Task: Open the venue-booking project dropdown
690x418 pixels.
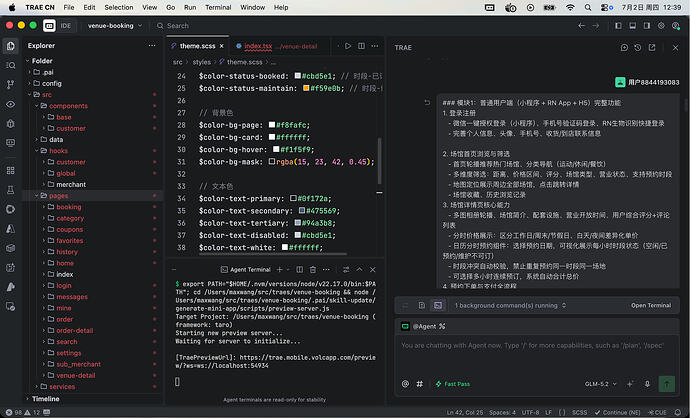Action: [115, 26]
